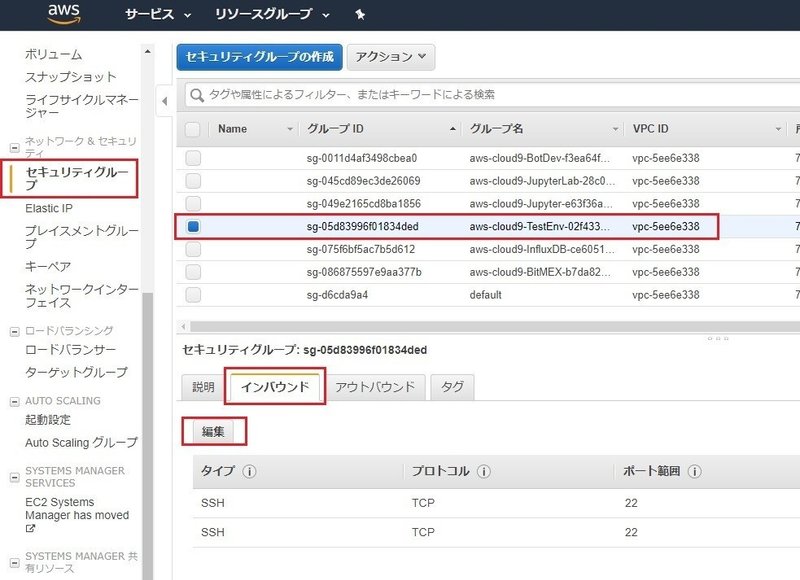This screenshot has width=800, height=580.
Task: Open スナップショット in the sidebar
Action: tap(71, 77)
